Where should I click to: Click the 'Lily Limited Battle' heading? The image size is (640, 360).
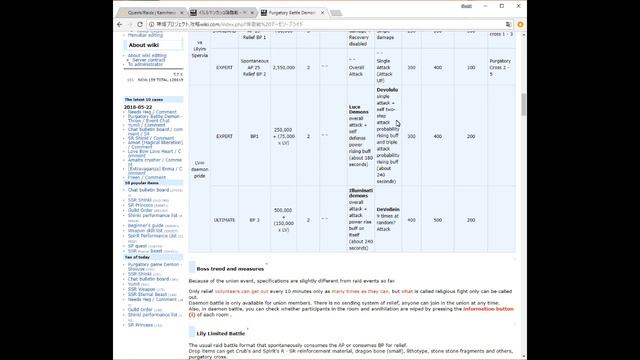click(220, 333)
